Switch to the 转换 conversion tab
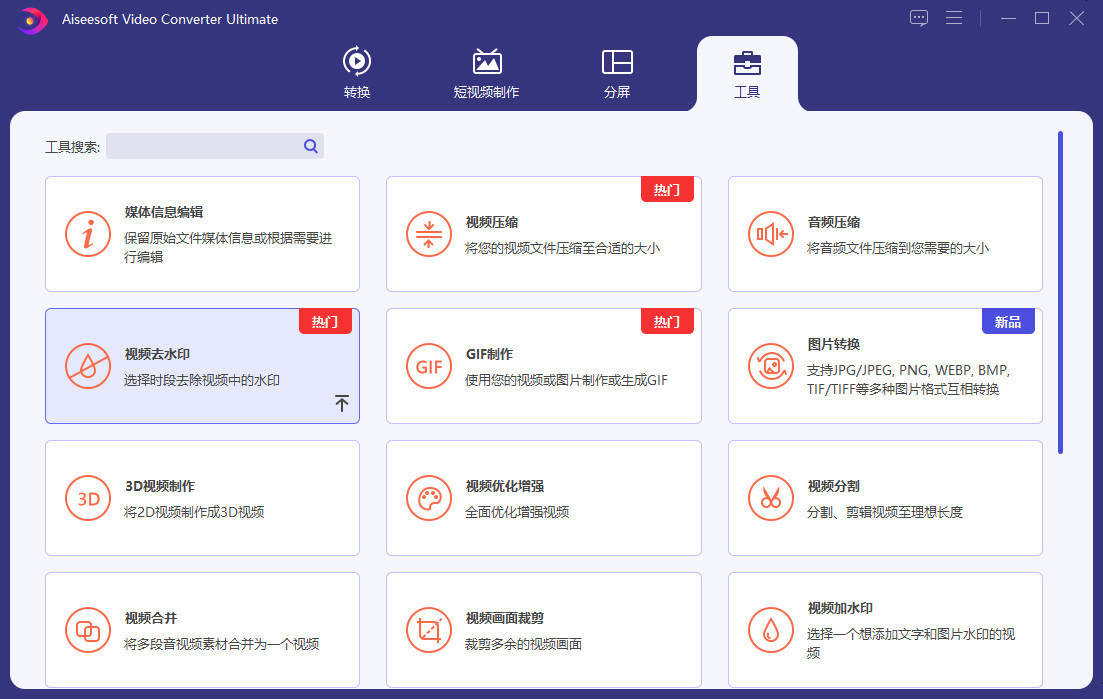The height and width of the screenshot is (699, 1103). coord(356,72)
